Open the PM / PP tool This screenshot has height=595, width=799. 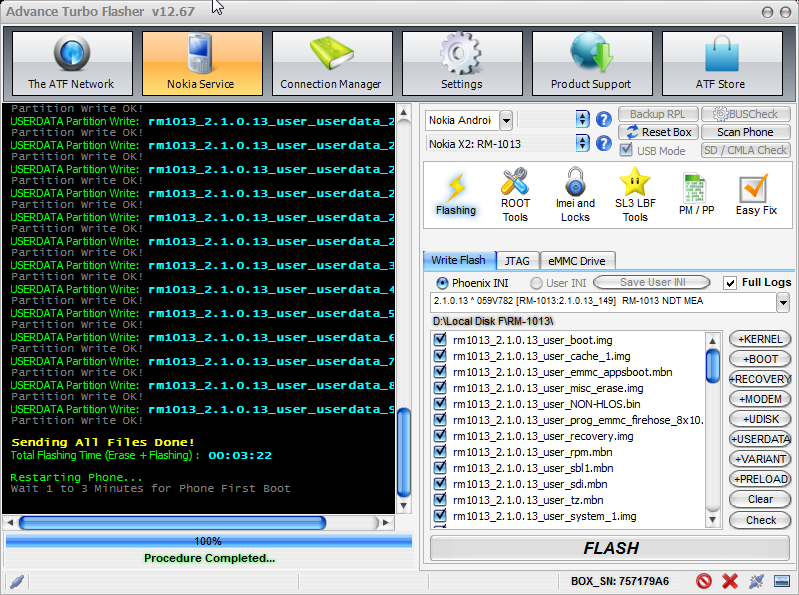tap(696, 195)
